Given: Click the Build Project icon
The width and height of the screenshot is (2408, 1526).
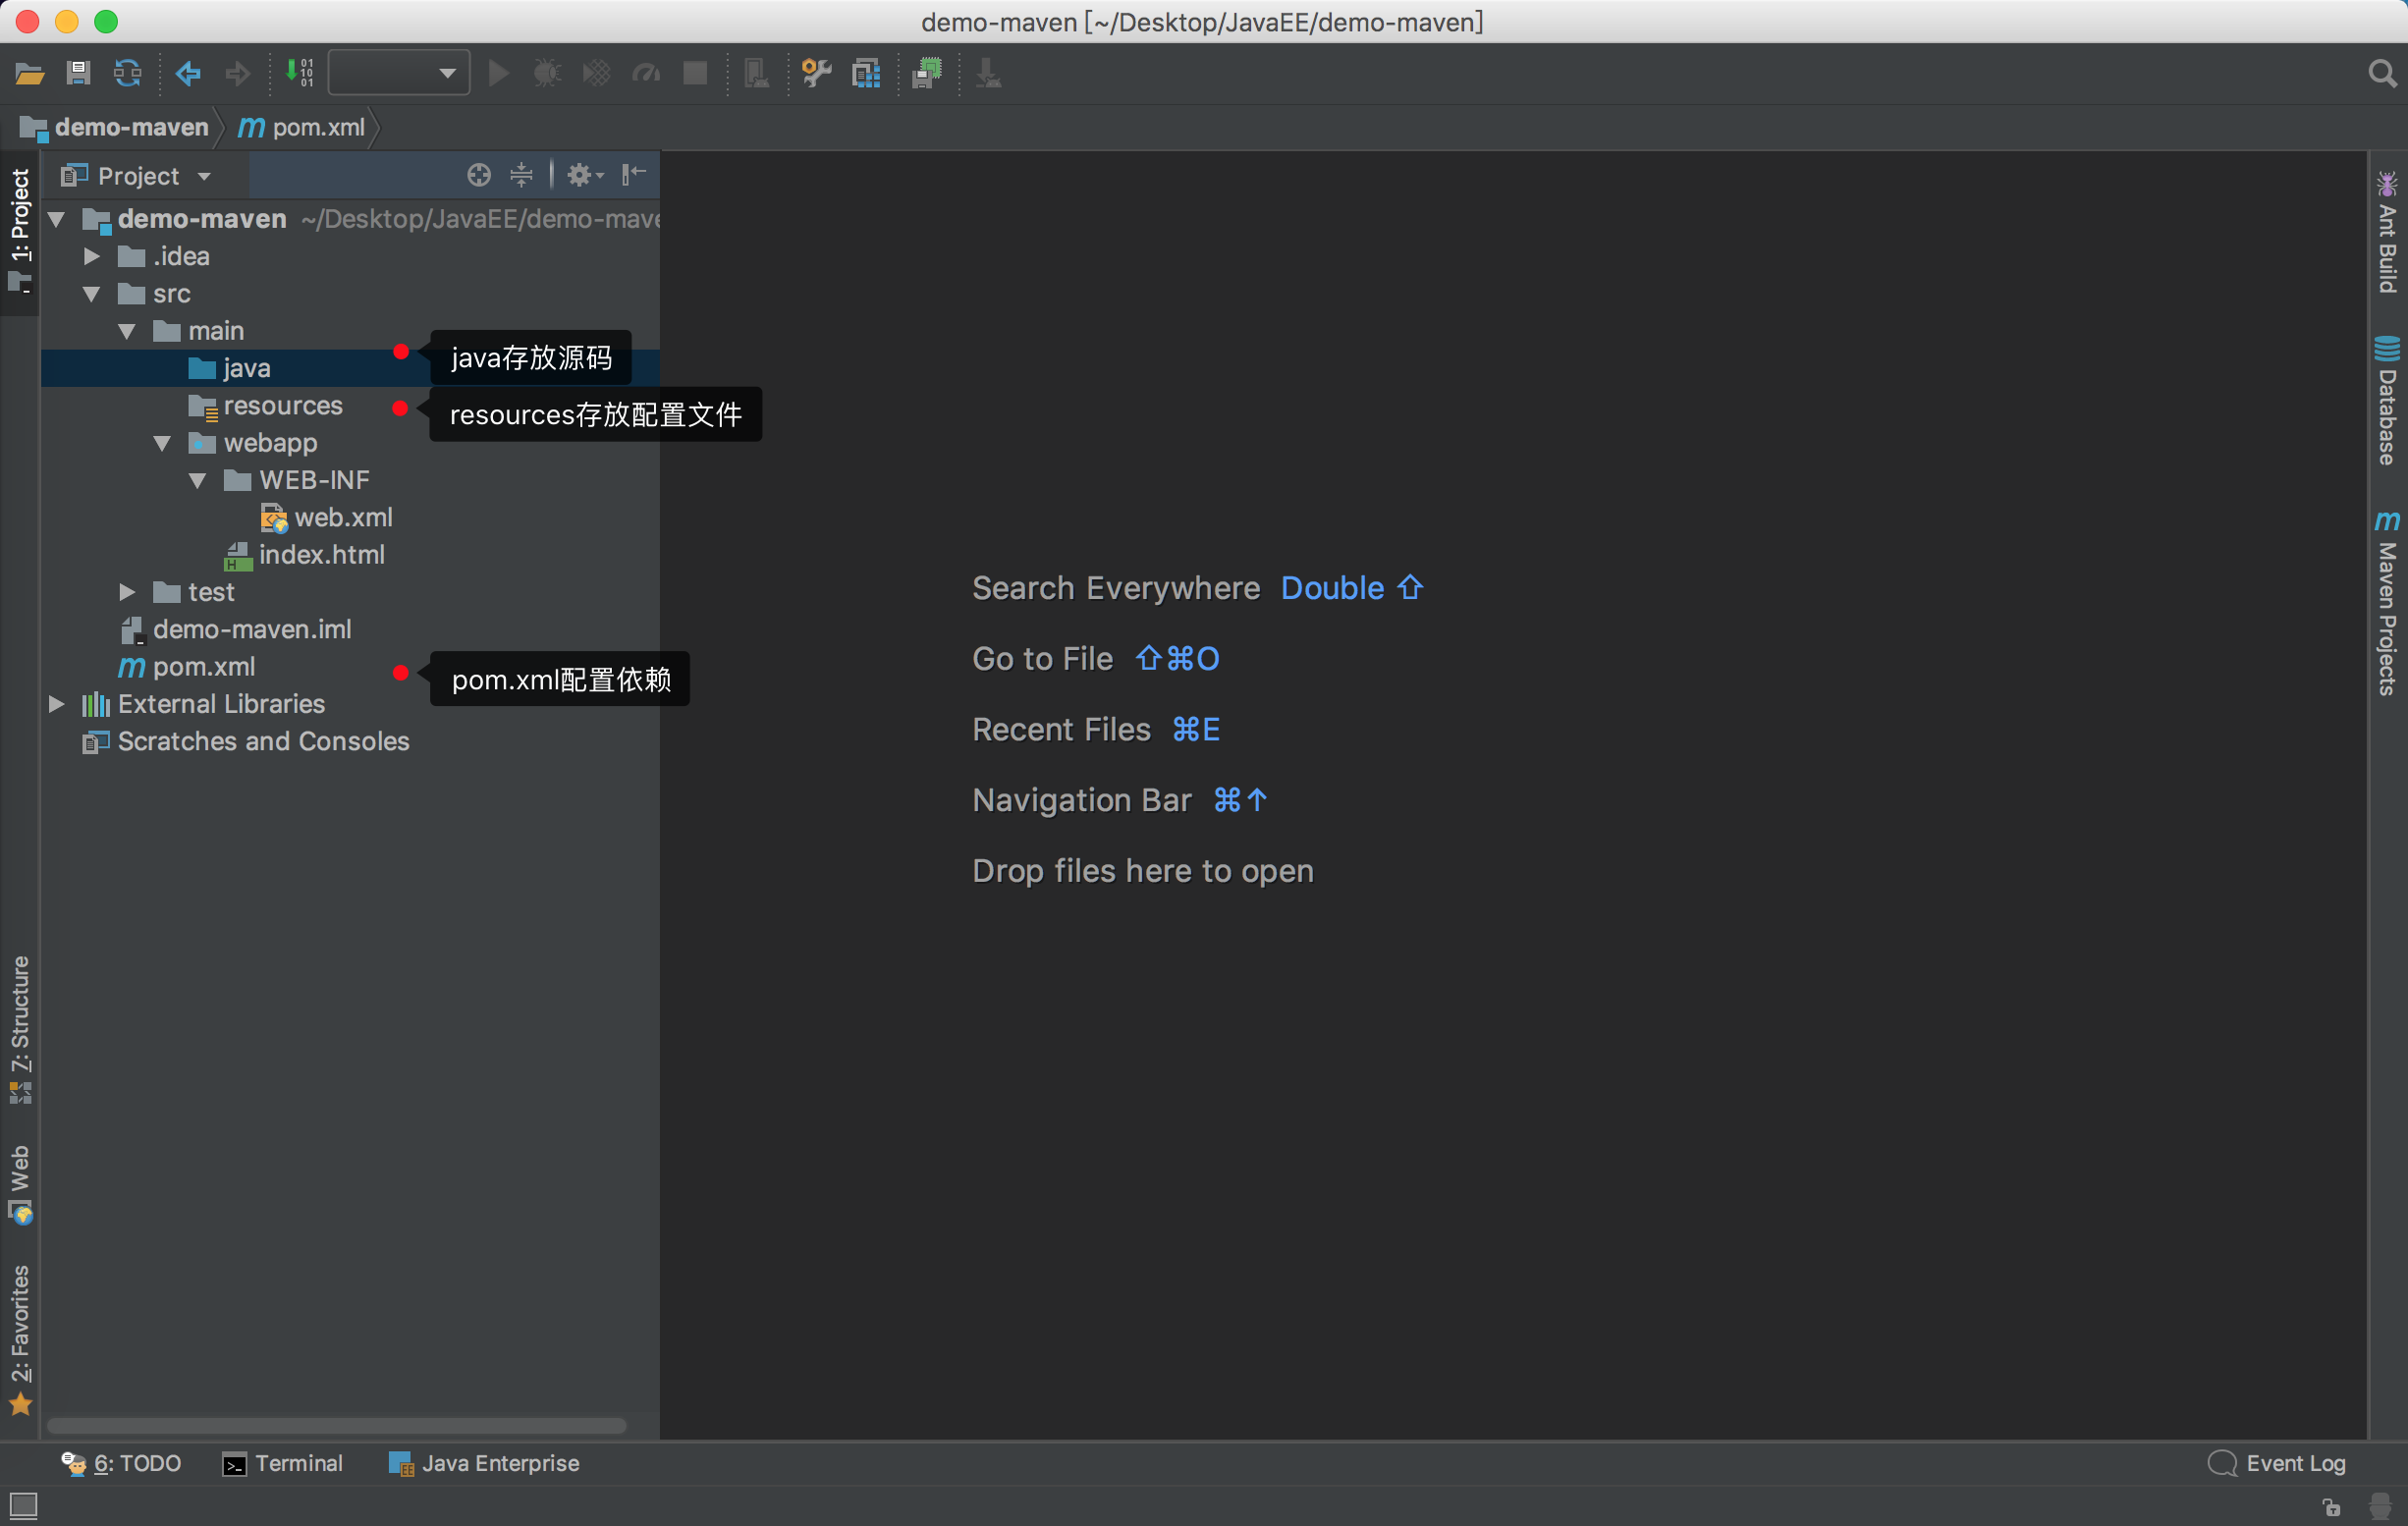Looking at the screenshot, I should pos(299,73).
